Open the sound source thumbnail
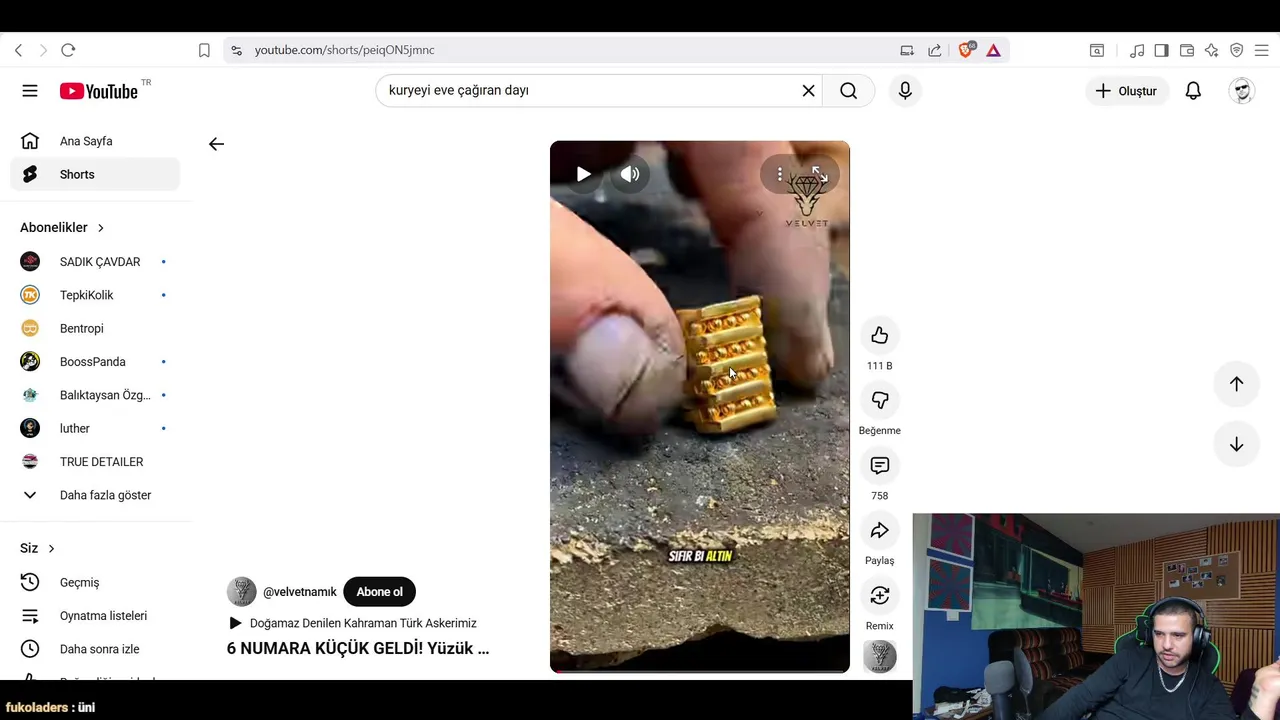Viewport: 1280px width, 720px height. pyautogui.click(x=880, y=657)
